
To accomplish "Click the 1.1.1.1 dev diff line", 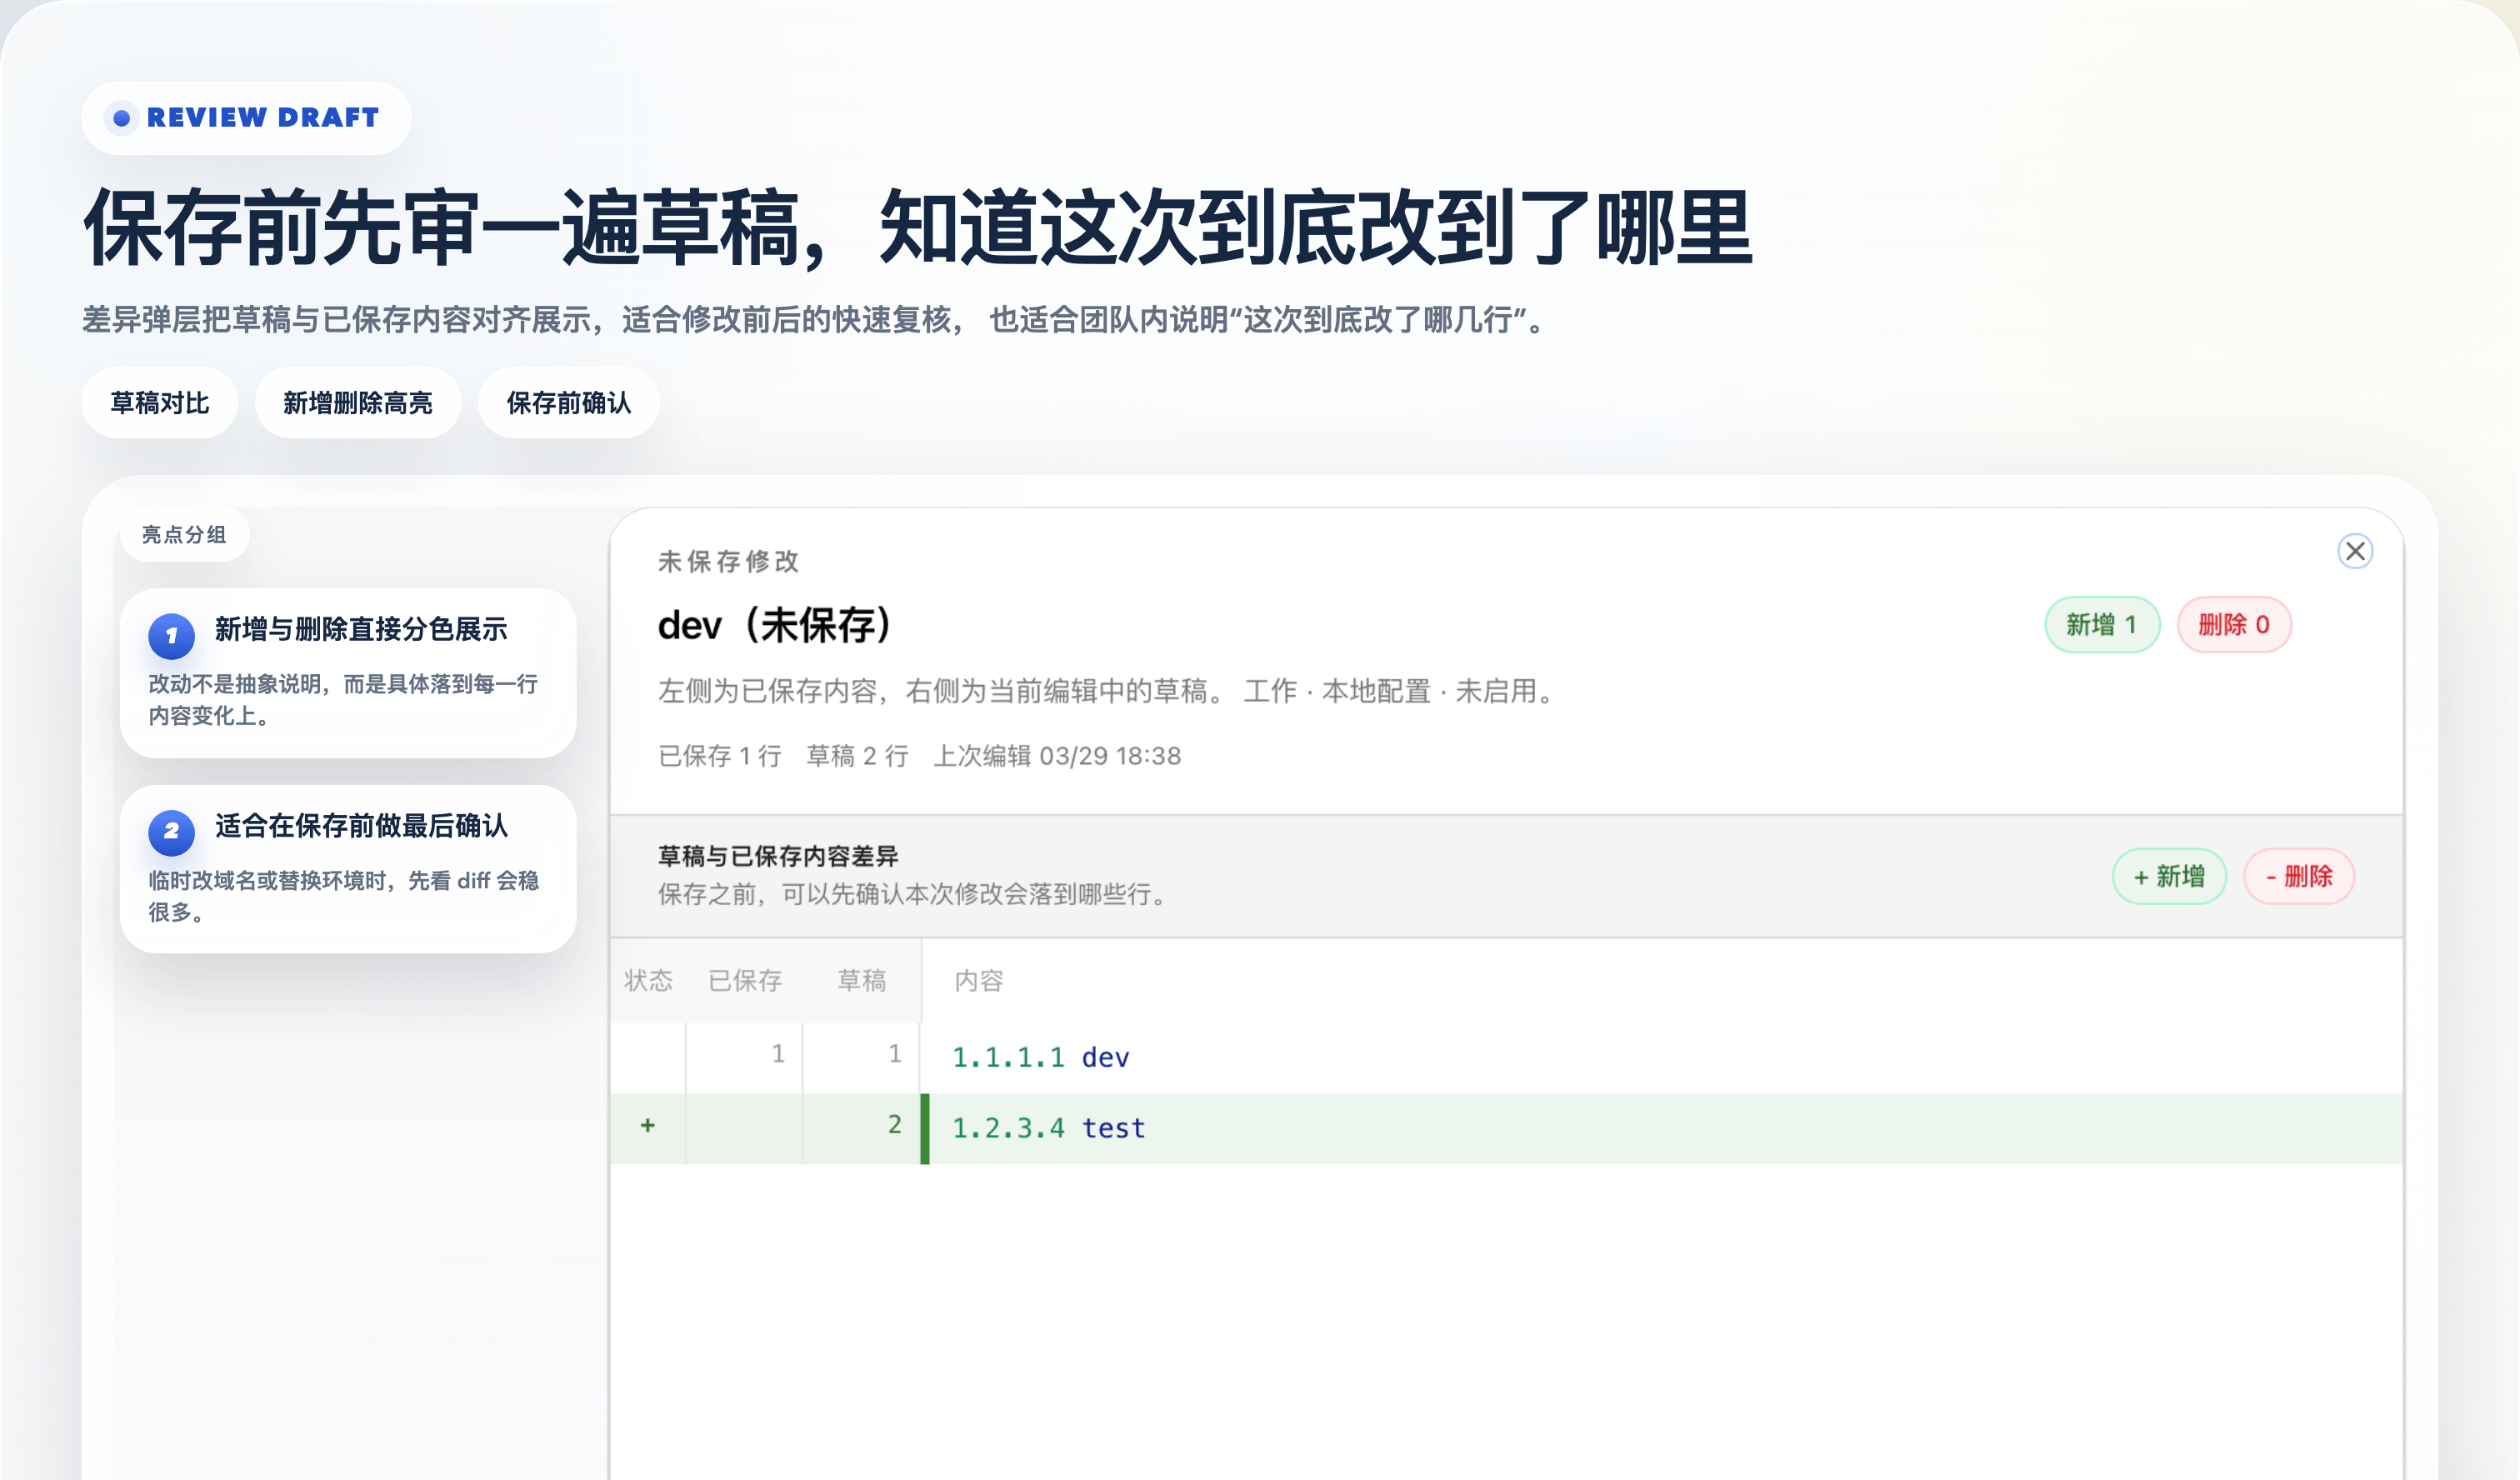I will point(1040,1057).
